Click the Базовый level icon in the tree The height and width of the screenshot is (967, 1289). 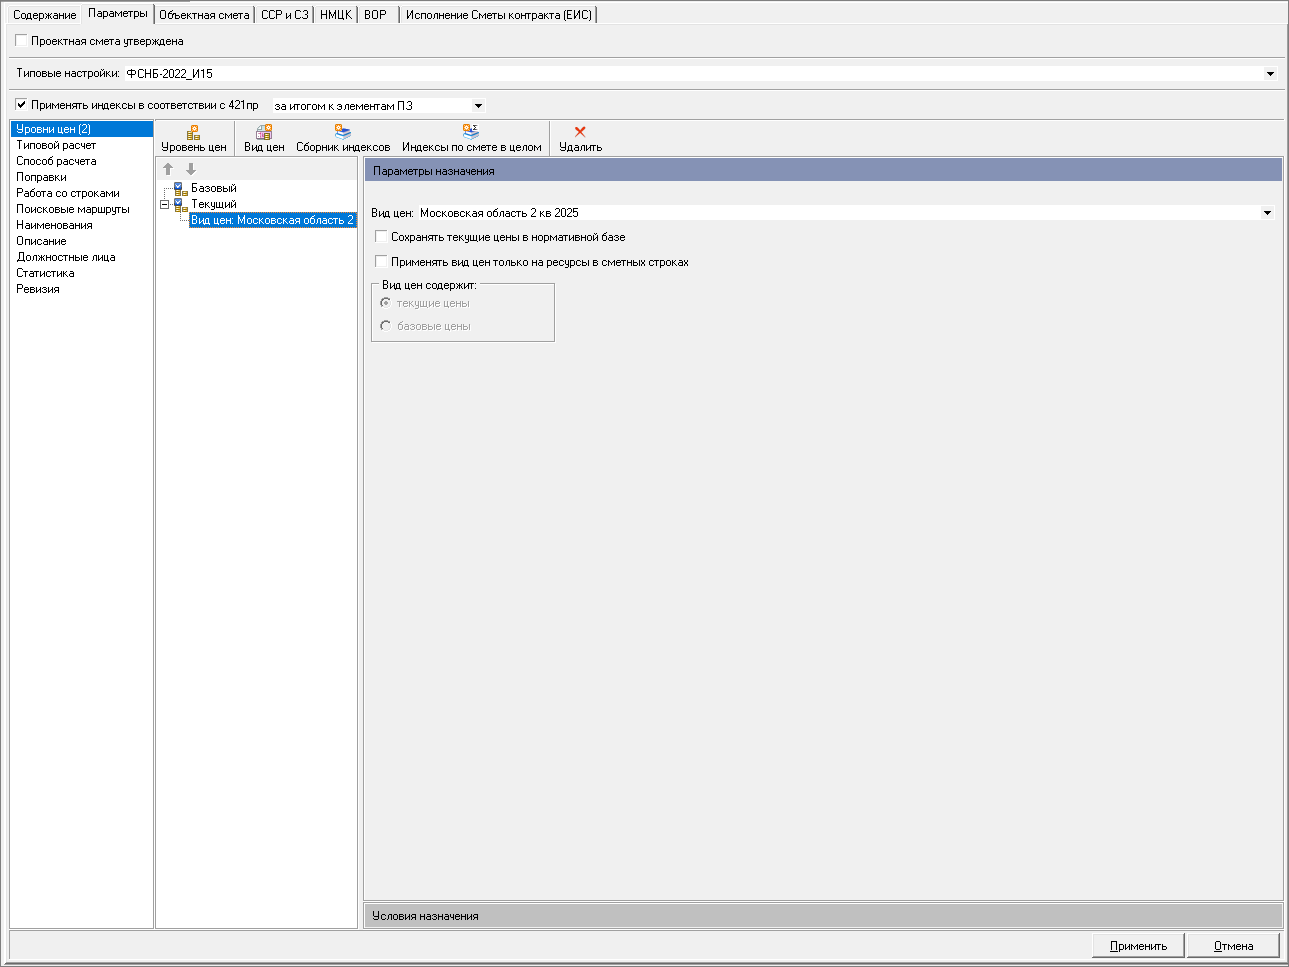tap(180, 188)
